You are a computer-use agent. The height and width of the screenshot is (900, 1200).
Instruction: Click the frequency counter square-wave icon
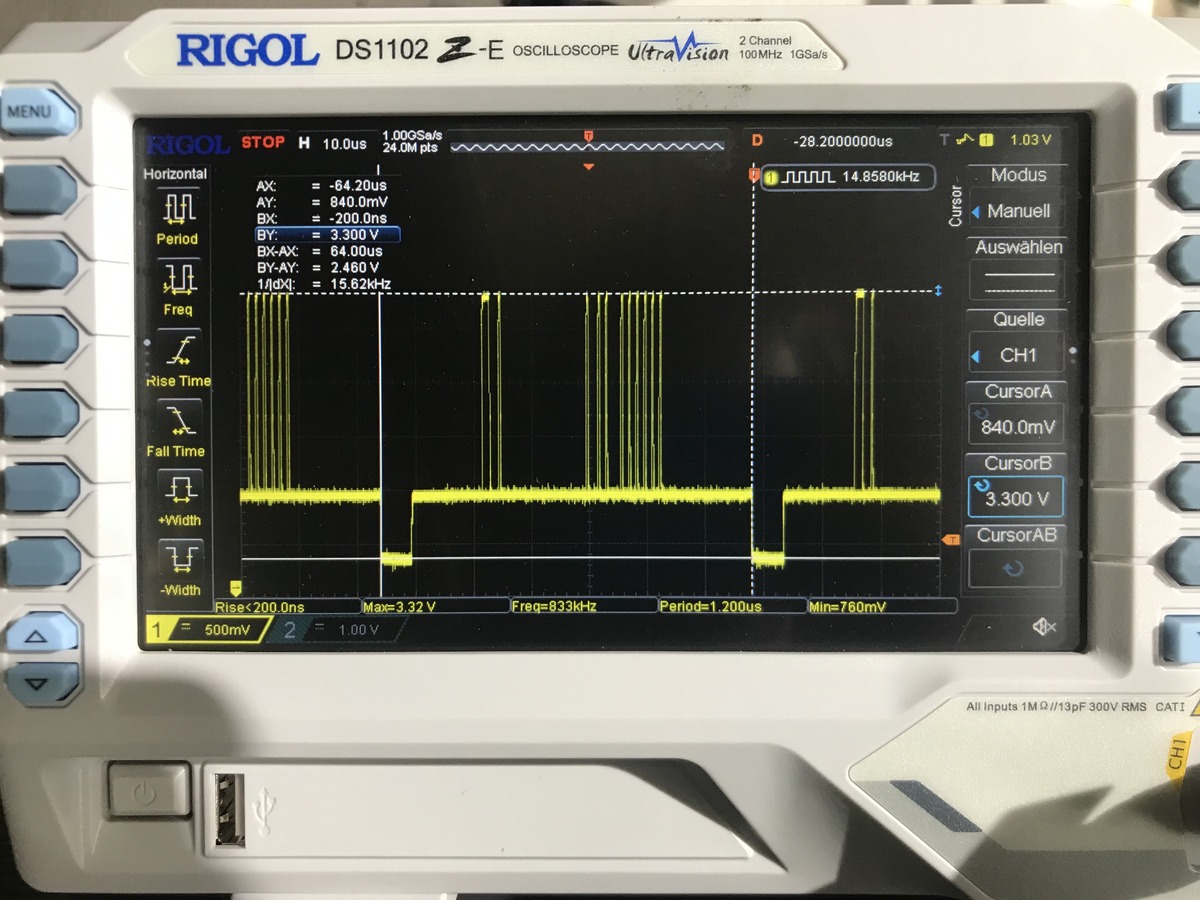[806, 178]
